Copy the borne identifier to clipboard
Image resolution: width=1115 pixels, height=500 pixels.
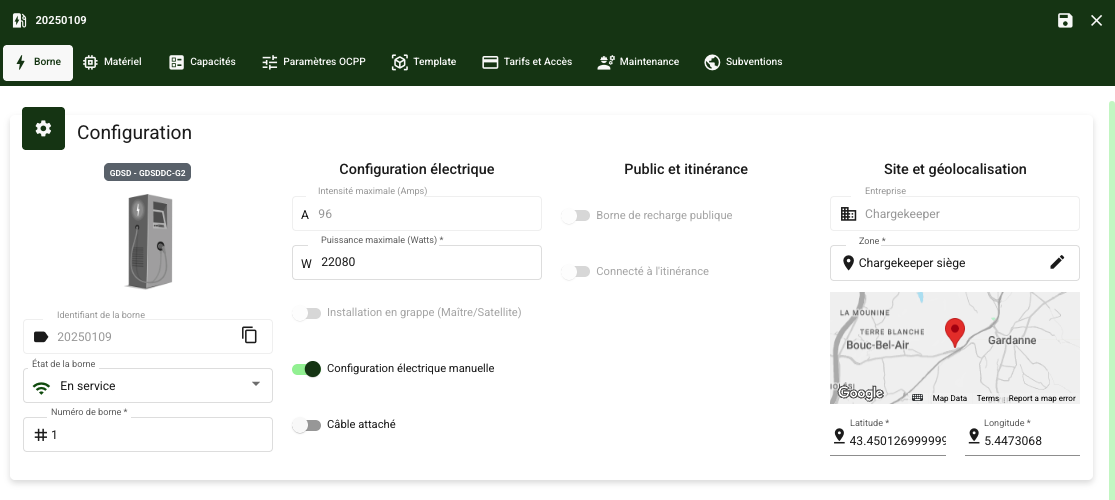(249, 336)
